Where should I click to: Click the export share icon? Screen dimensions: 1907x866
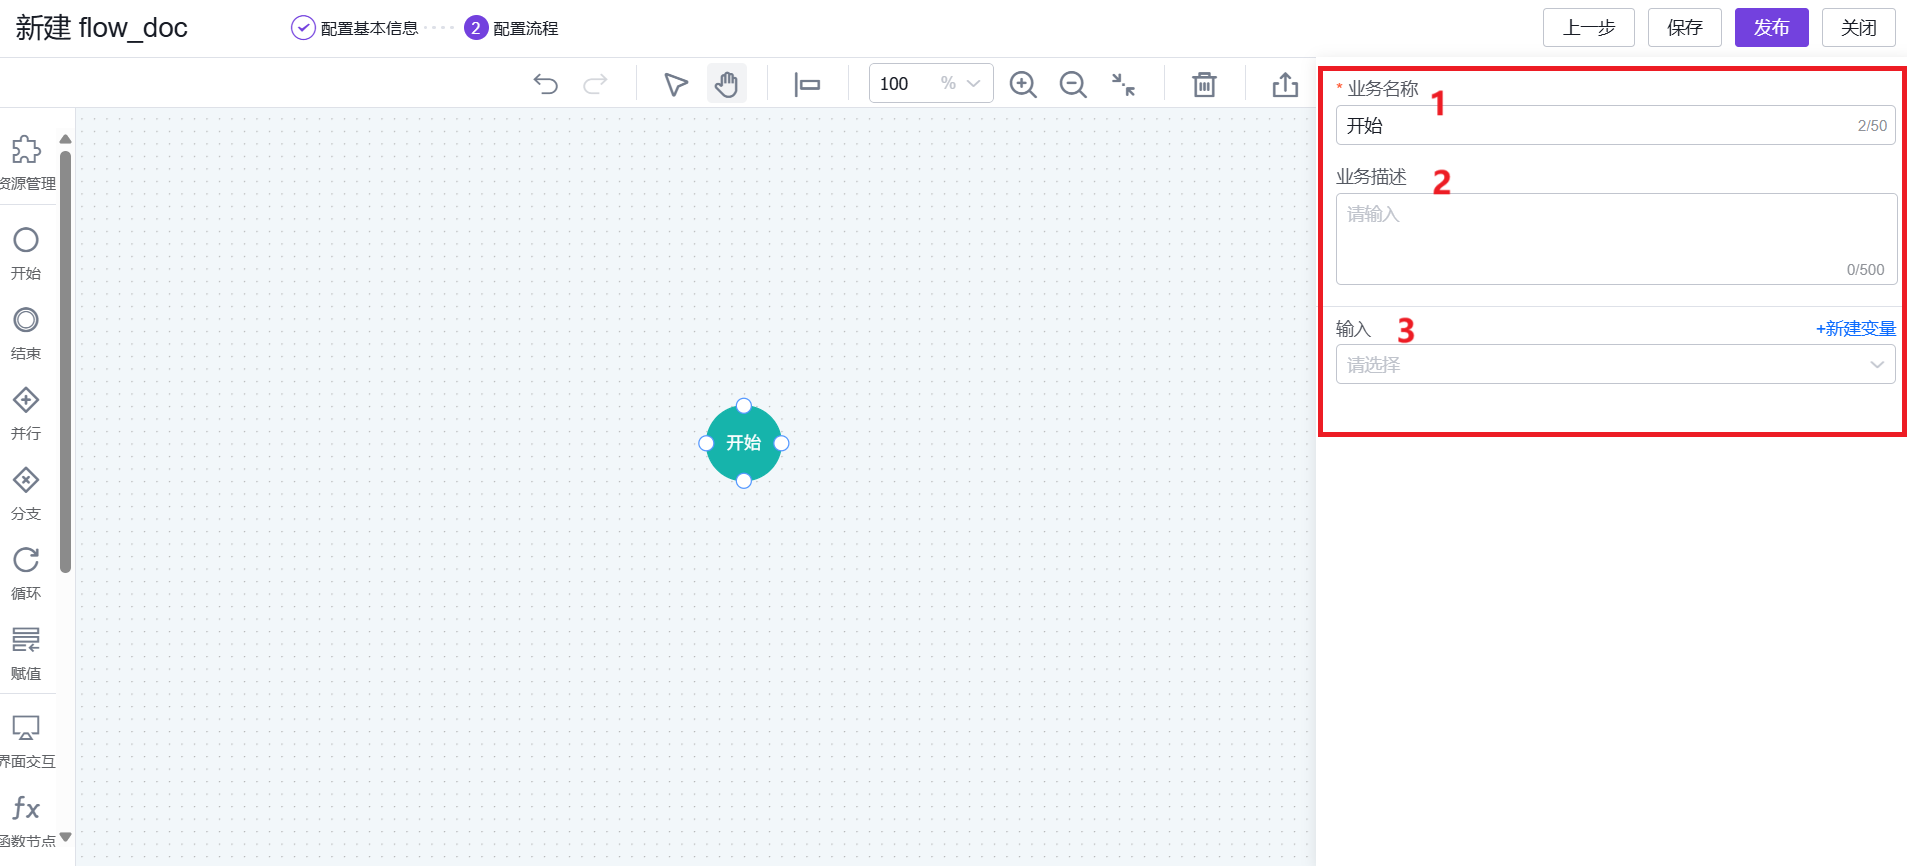(1285, 84)
